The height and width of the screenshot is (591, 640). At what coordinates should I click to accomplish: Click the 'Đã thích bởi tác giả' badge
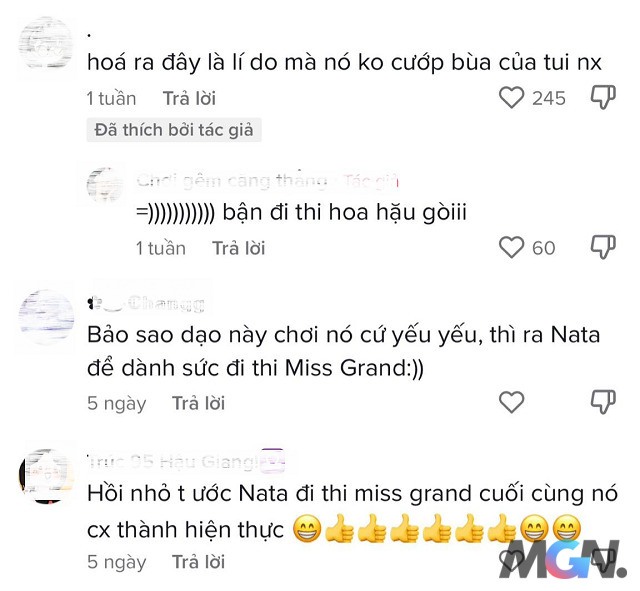coord(174,130)
